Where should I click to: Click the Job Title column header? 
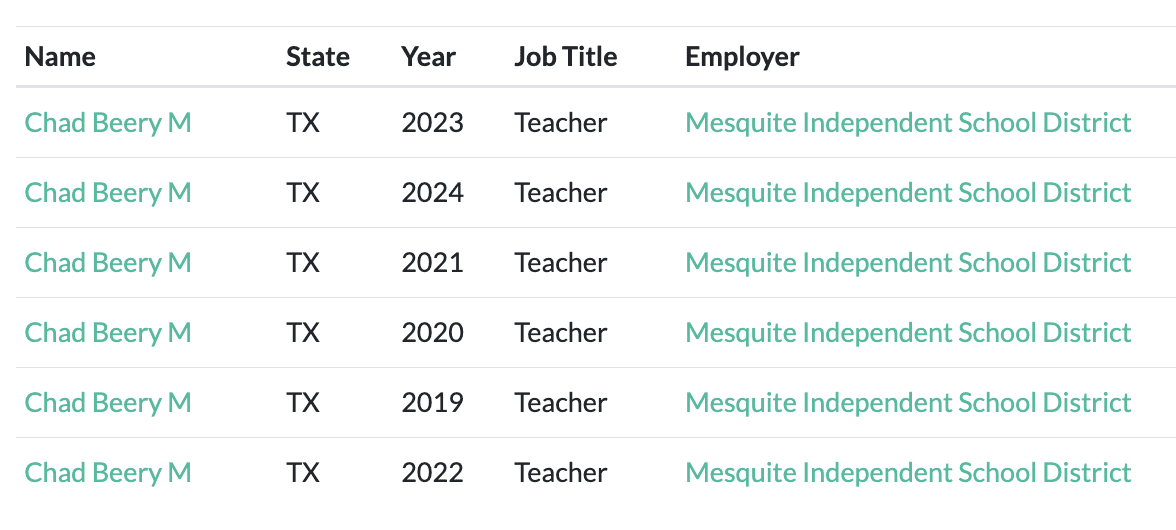[x=565, y=57]
